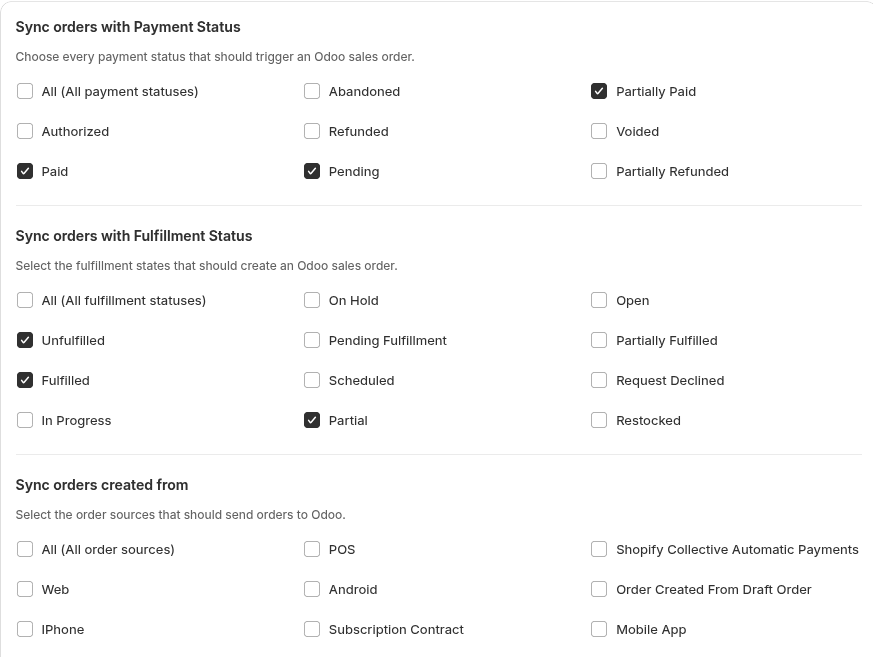Image resolution: width=873 pixels, height=657 pixels.
Task: Check the All order sources checkbox
Action: pos(25,549)
